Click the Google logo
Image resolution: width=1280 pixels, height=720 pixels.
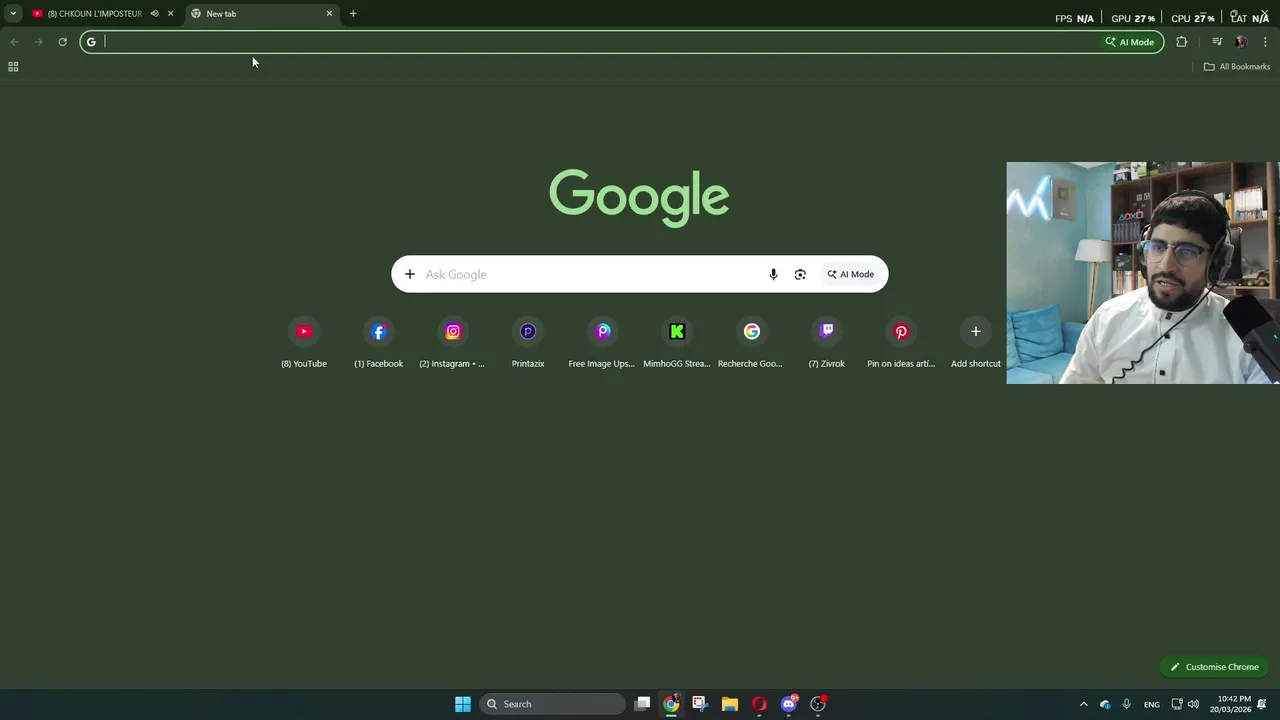[639, 198]
